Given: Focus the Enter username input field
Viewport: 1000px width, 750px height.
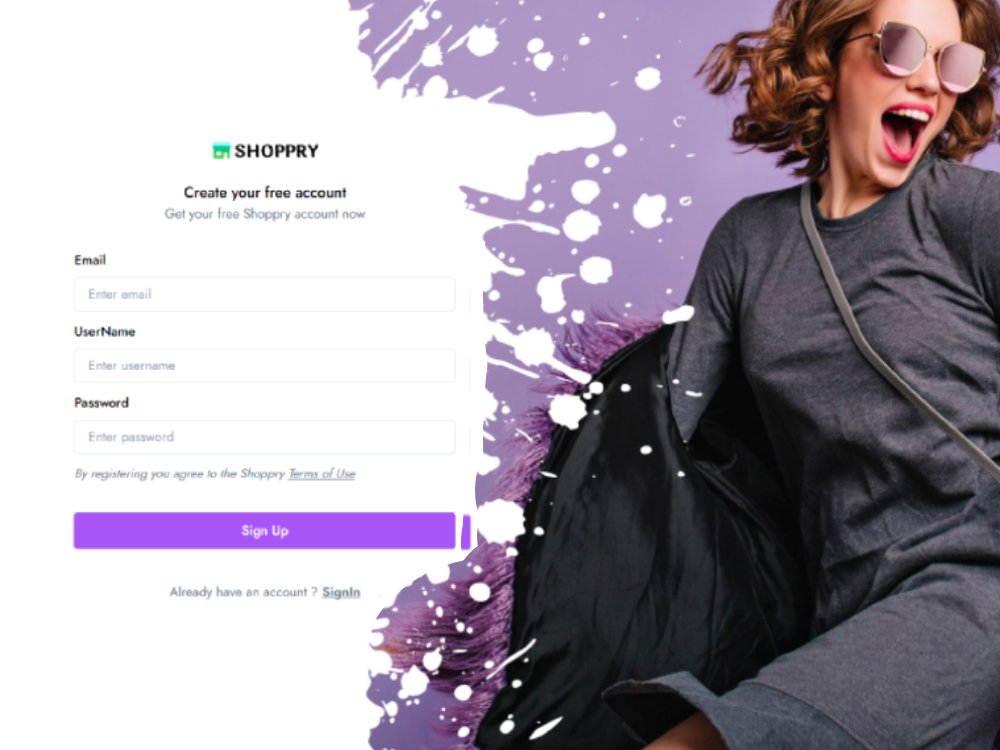Looking at the screenshot, I should tap(265, 365).
